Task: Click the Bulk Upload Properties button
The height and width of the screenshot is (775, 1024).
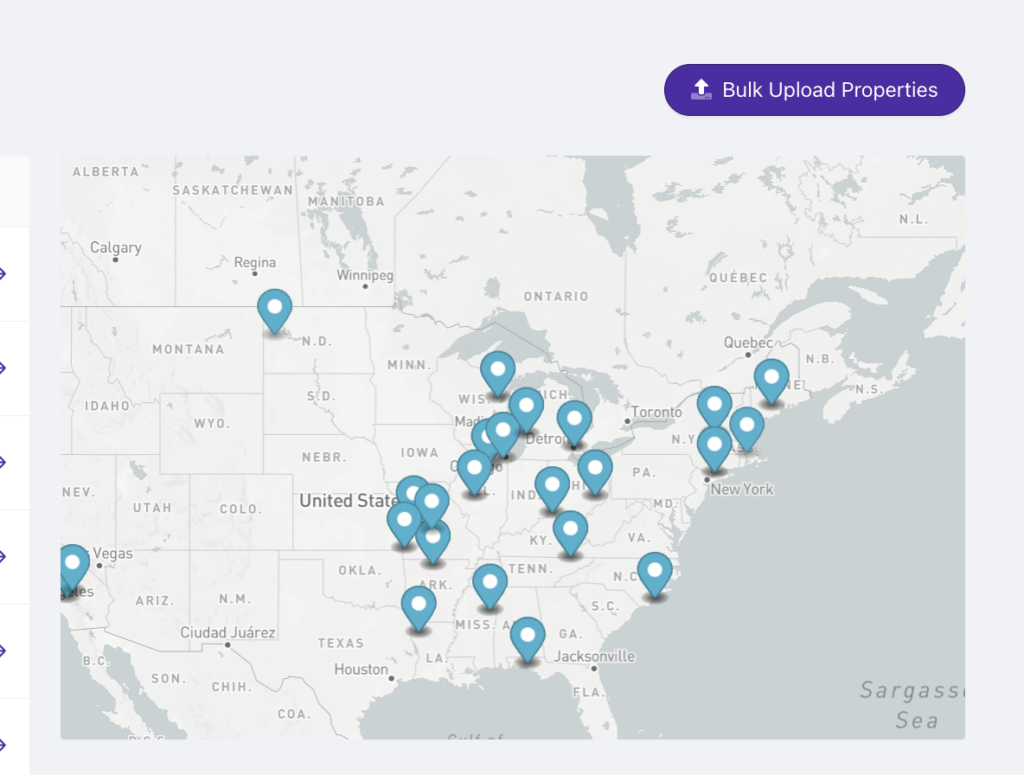Action: coord(814,90)
